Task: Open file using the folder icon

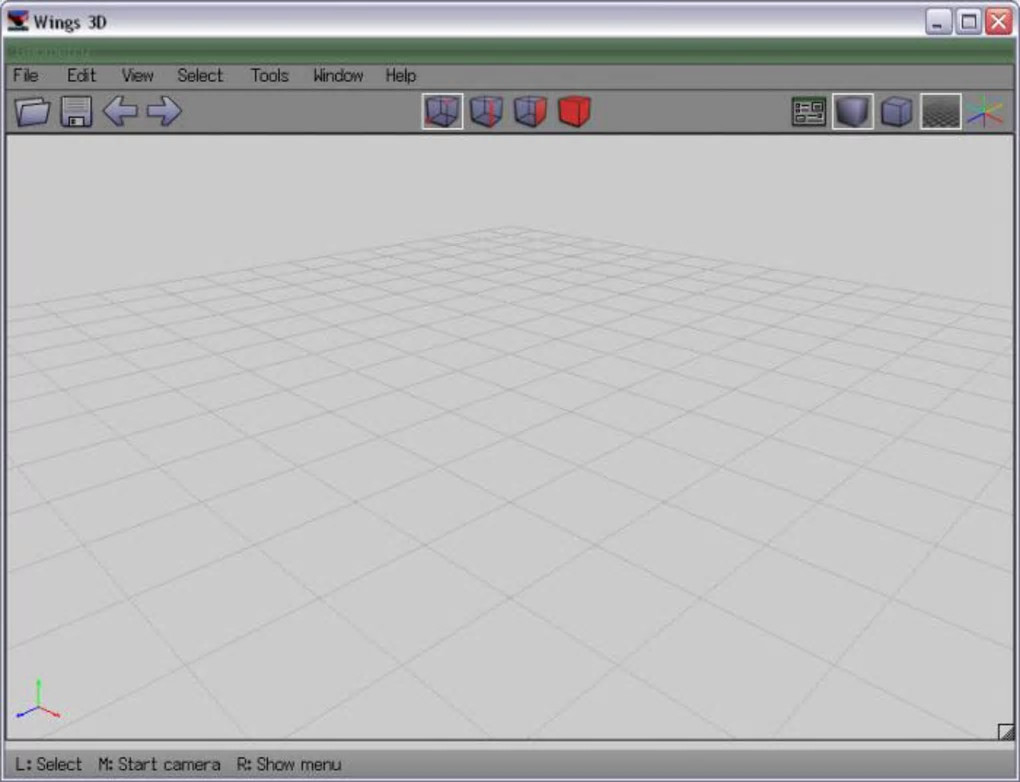Action: (33, 111)
